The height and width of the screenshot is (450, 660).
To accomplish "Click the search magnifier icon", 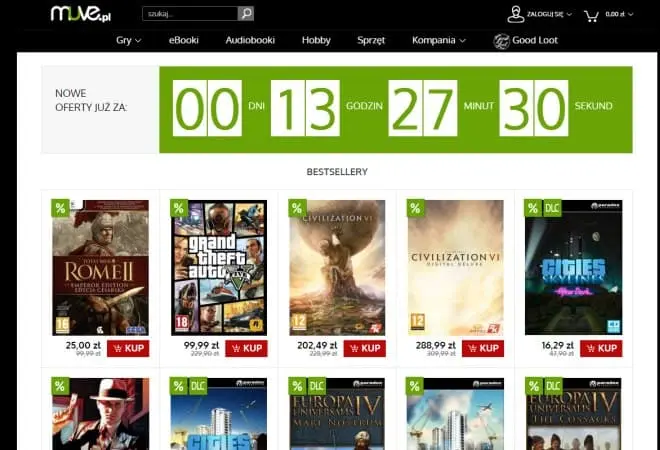I will coord(246,13).
